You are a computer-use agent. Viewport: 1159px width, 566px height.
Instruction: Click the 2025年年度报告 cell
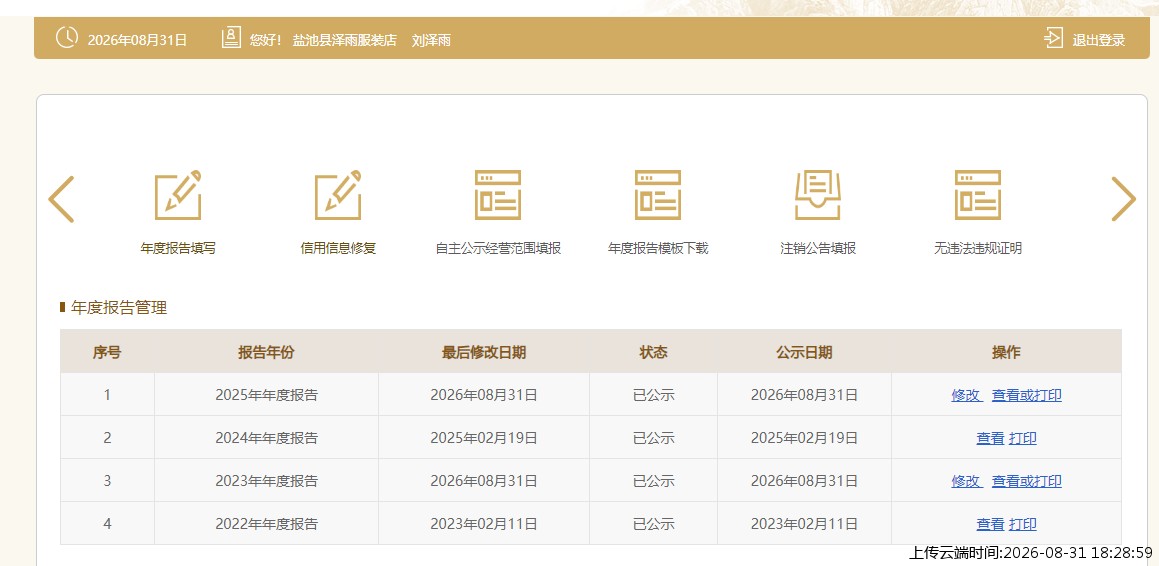point(266,395)
